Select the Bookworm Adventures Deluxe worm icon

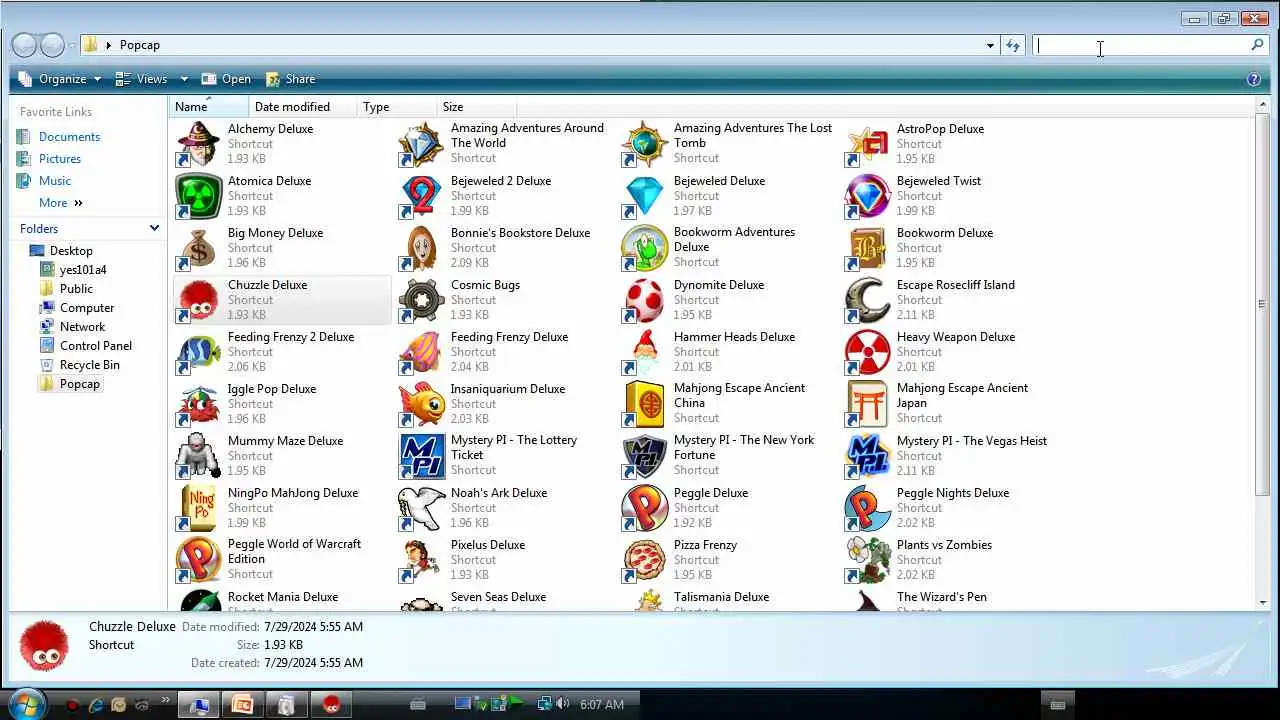point(644,248)
